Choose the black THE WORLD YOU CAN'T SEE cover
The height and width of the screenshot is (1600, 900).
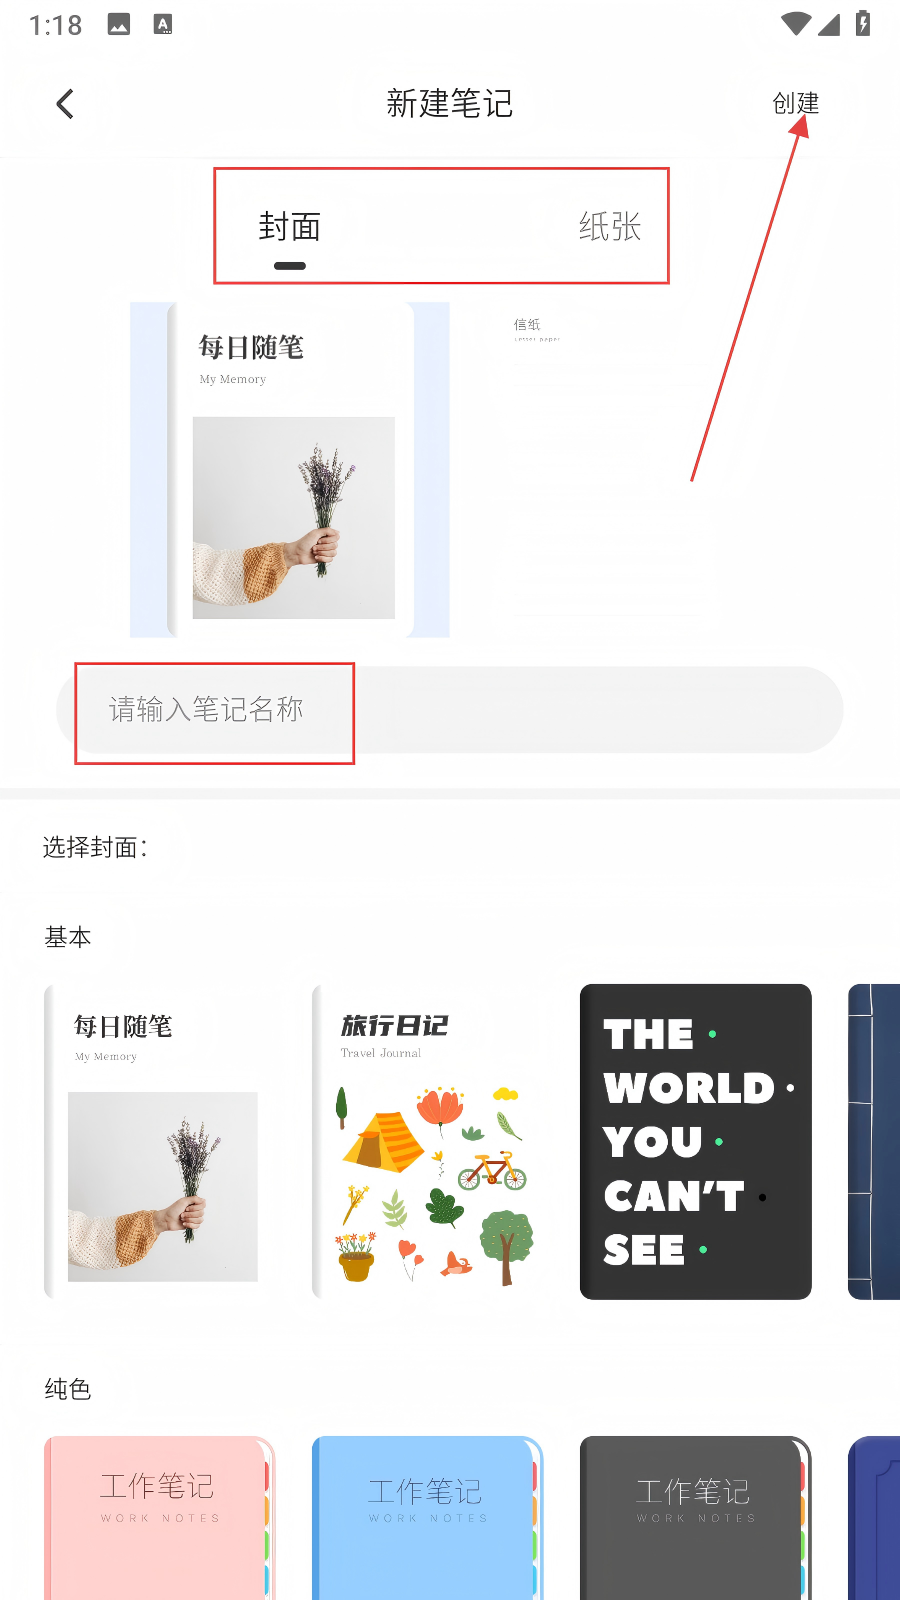[x=696, y=1142]
